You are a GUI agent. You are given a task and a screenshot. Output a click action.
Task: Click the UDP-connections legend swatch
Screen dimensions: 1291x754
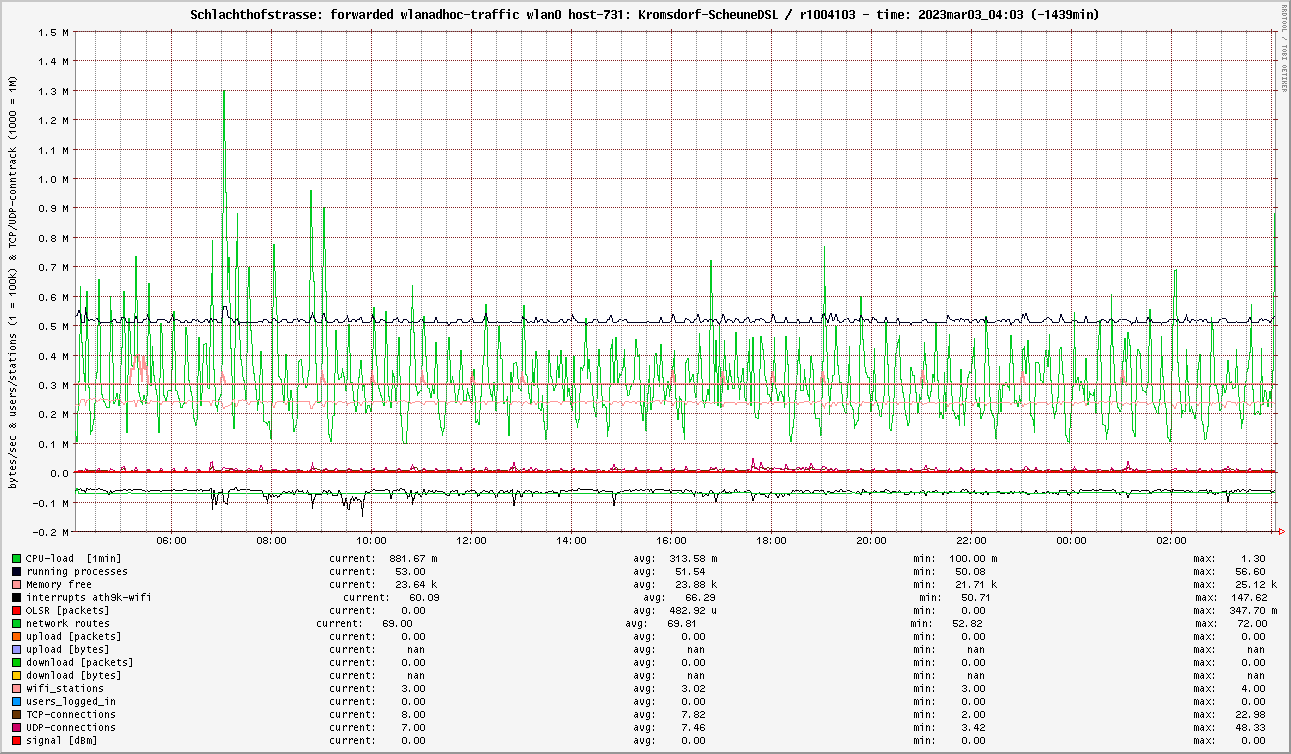coord(16,727)
